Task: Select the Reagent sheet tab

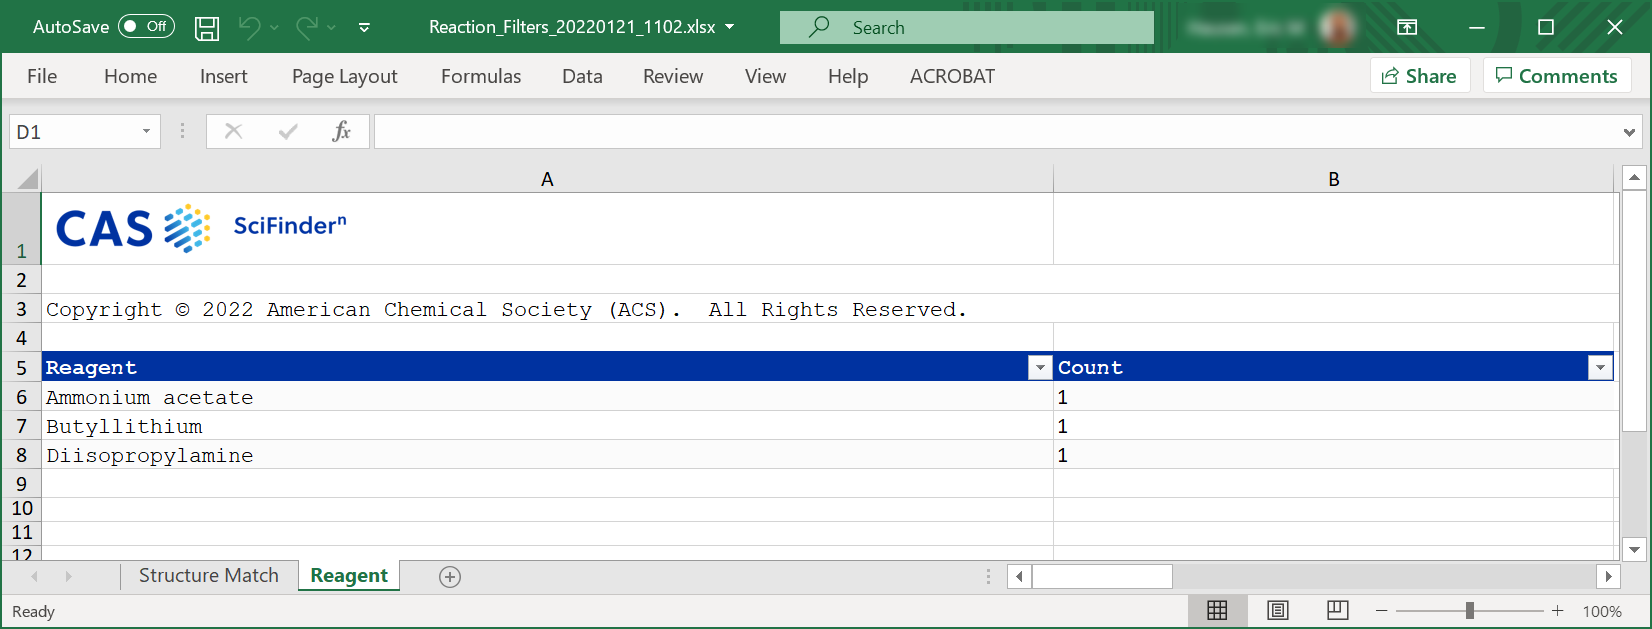Action: 349,575
